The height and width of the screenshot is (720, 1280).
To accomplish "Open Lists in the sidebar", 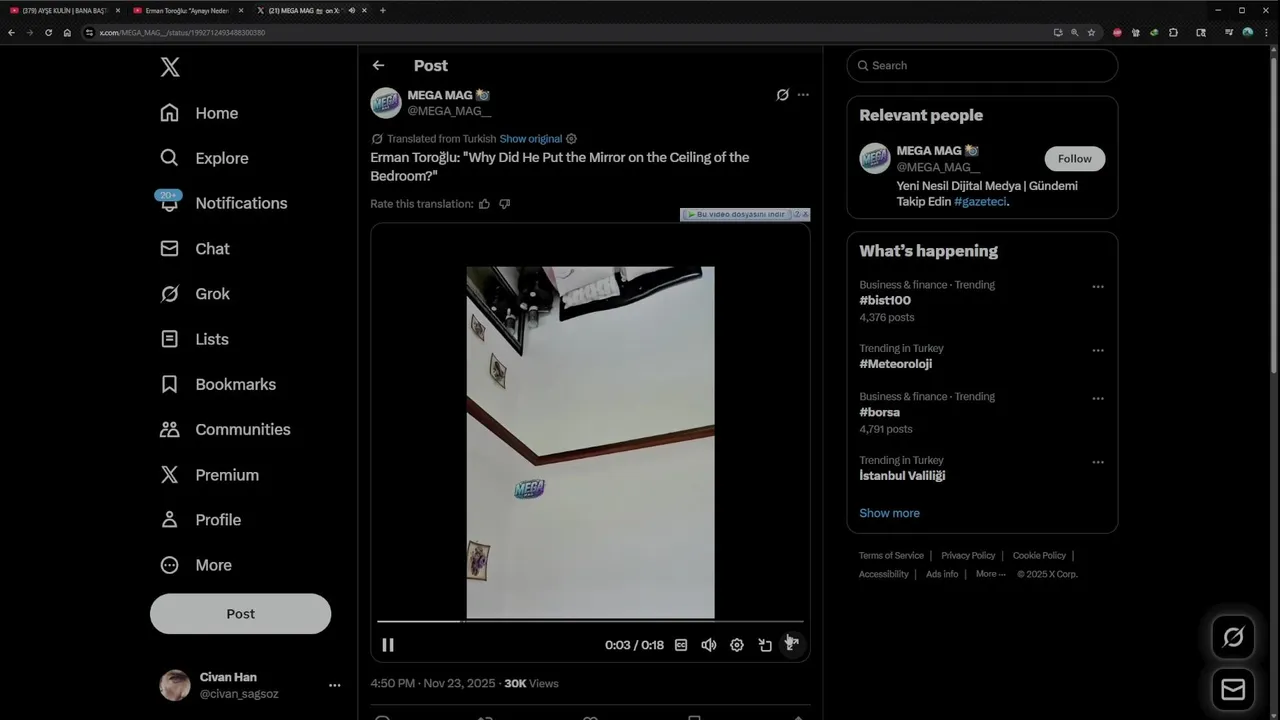I will [x=194, y=339].
